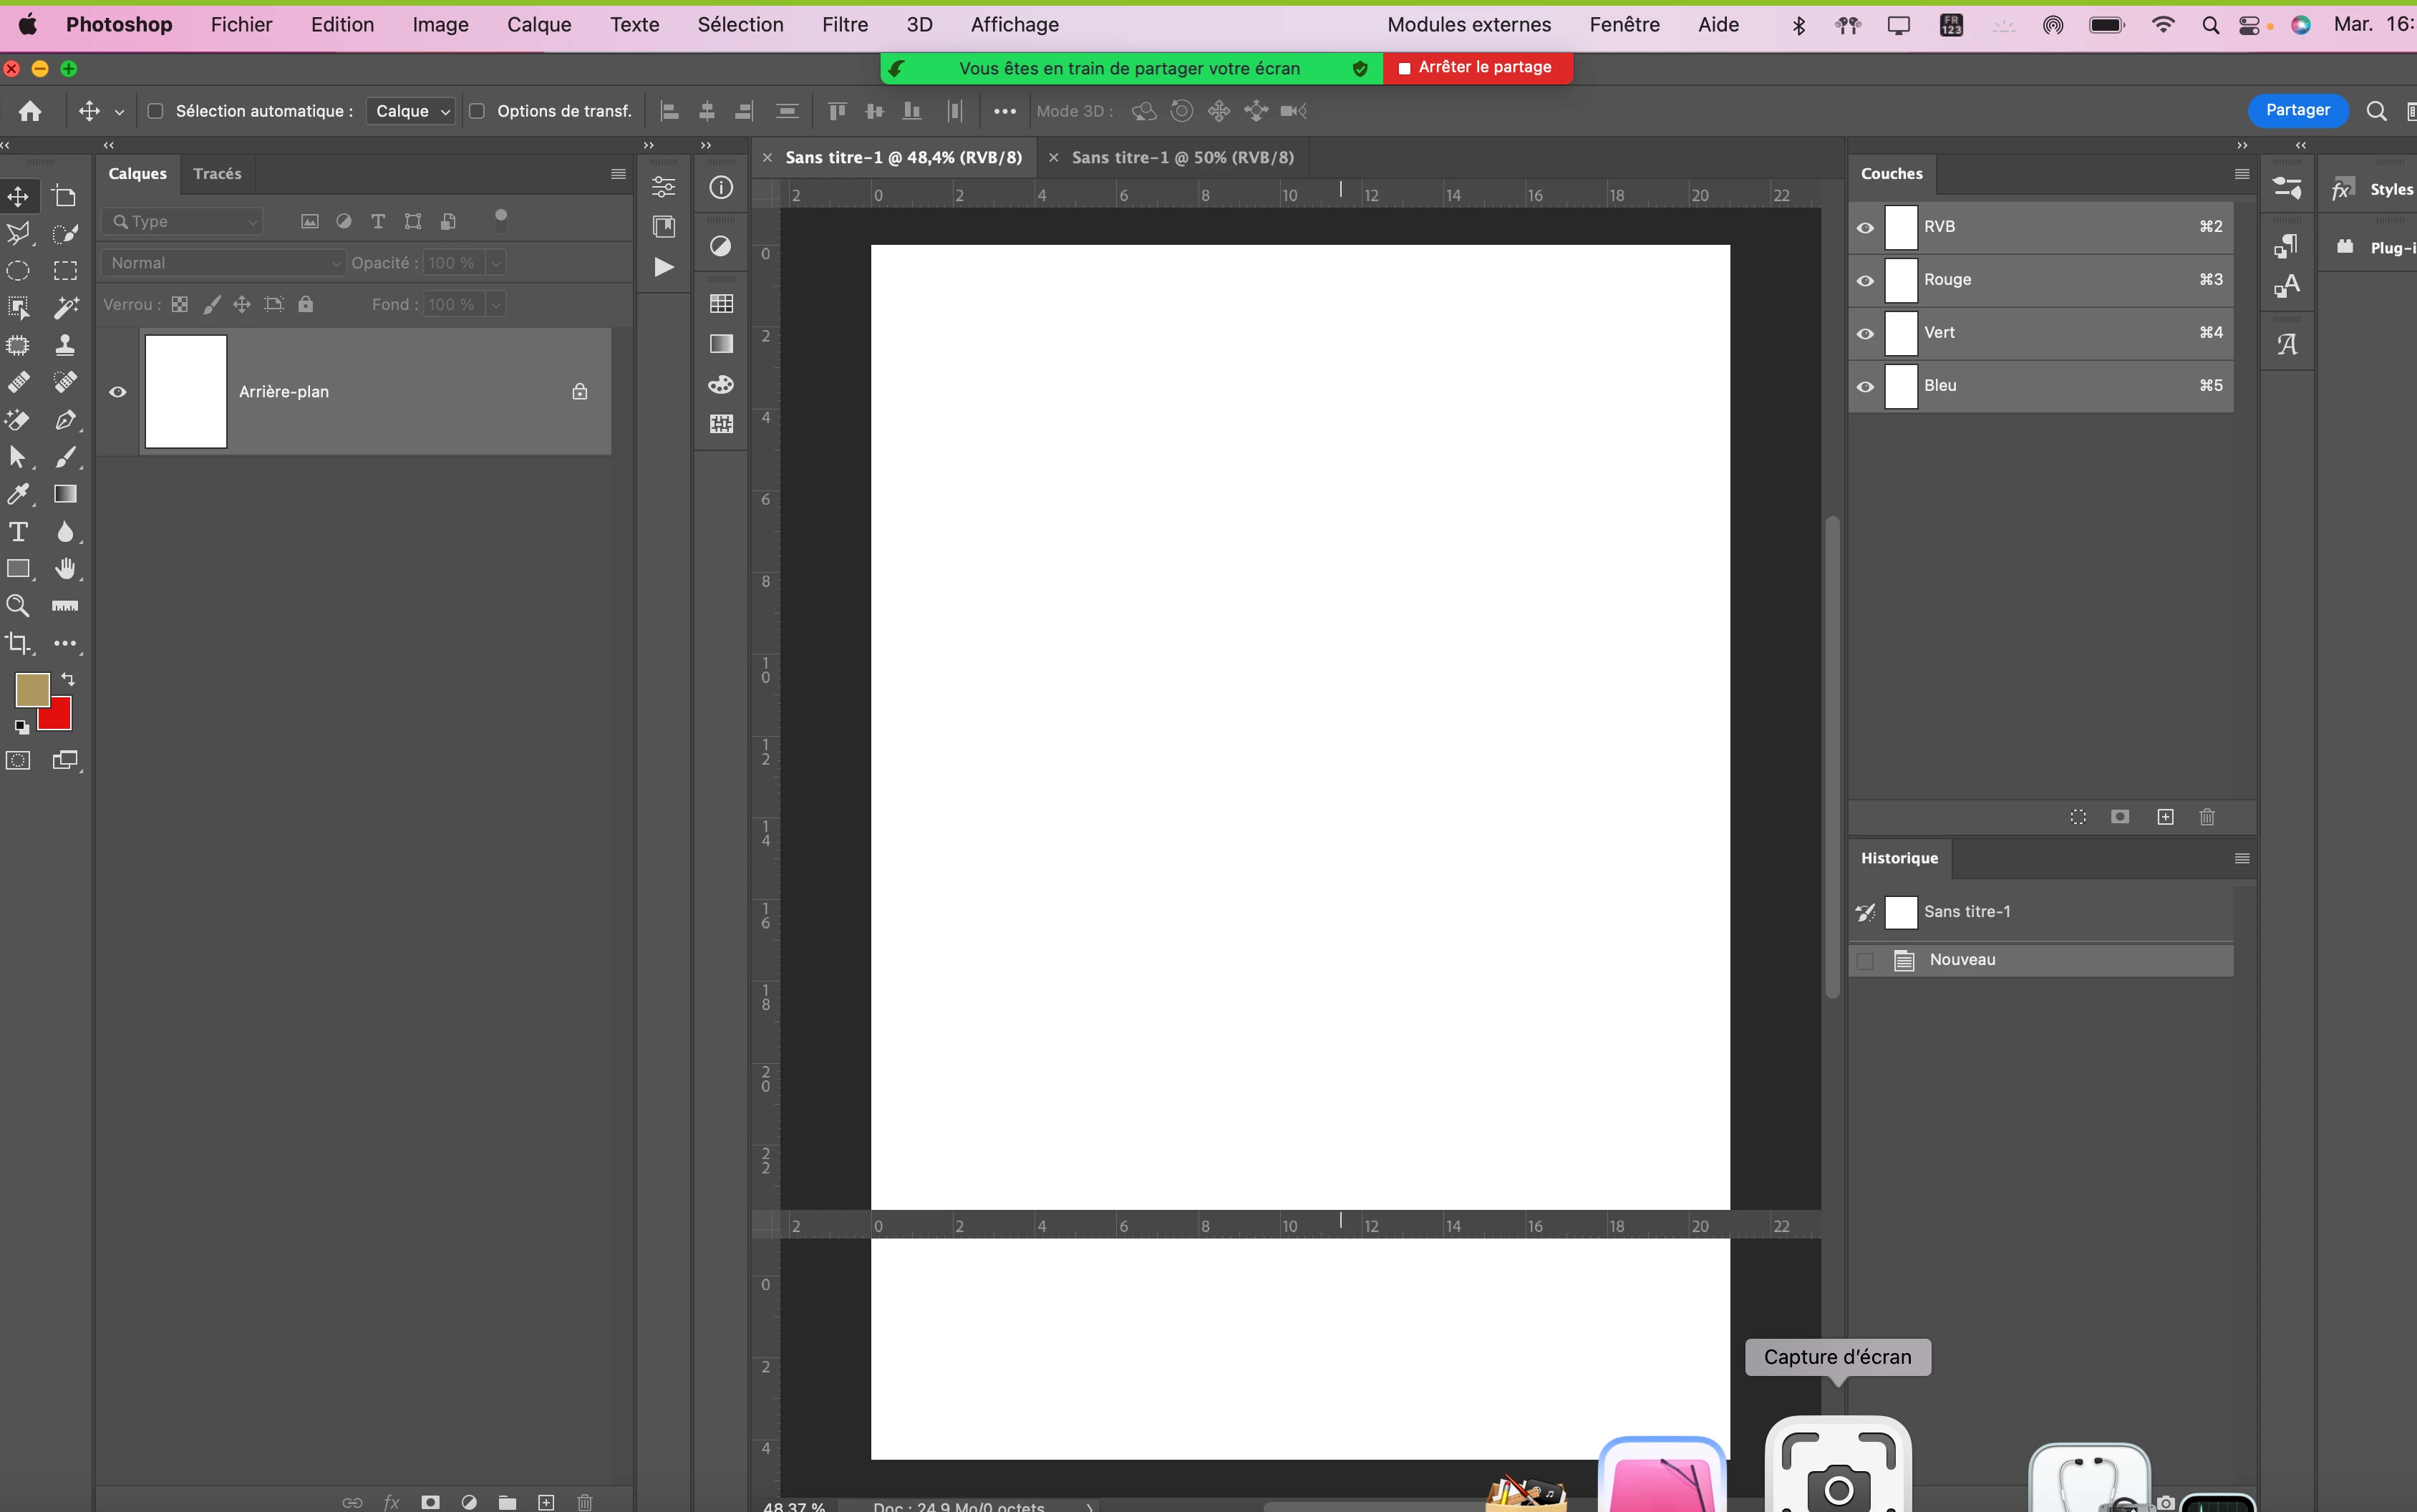Select the Type (text) tool
The image size is (2417, 1512).
[18, 532]
